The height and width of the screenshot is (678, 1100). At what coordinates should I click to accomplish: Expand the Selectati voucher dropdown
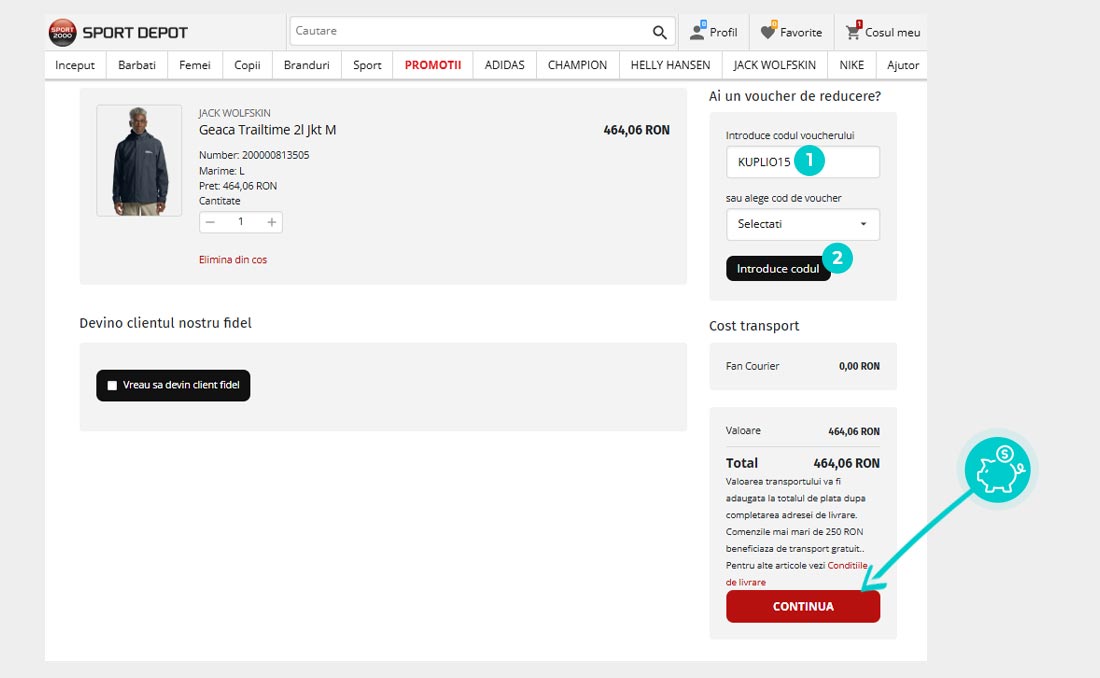pyautogui.click(x=803, y=224)
